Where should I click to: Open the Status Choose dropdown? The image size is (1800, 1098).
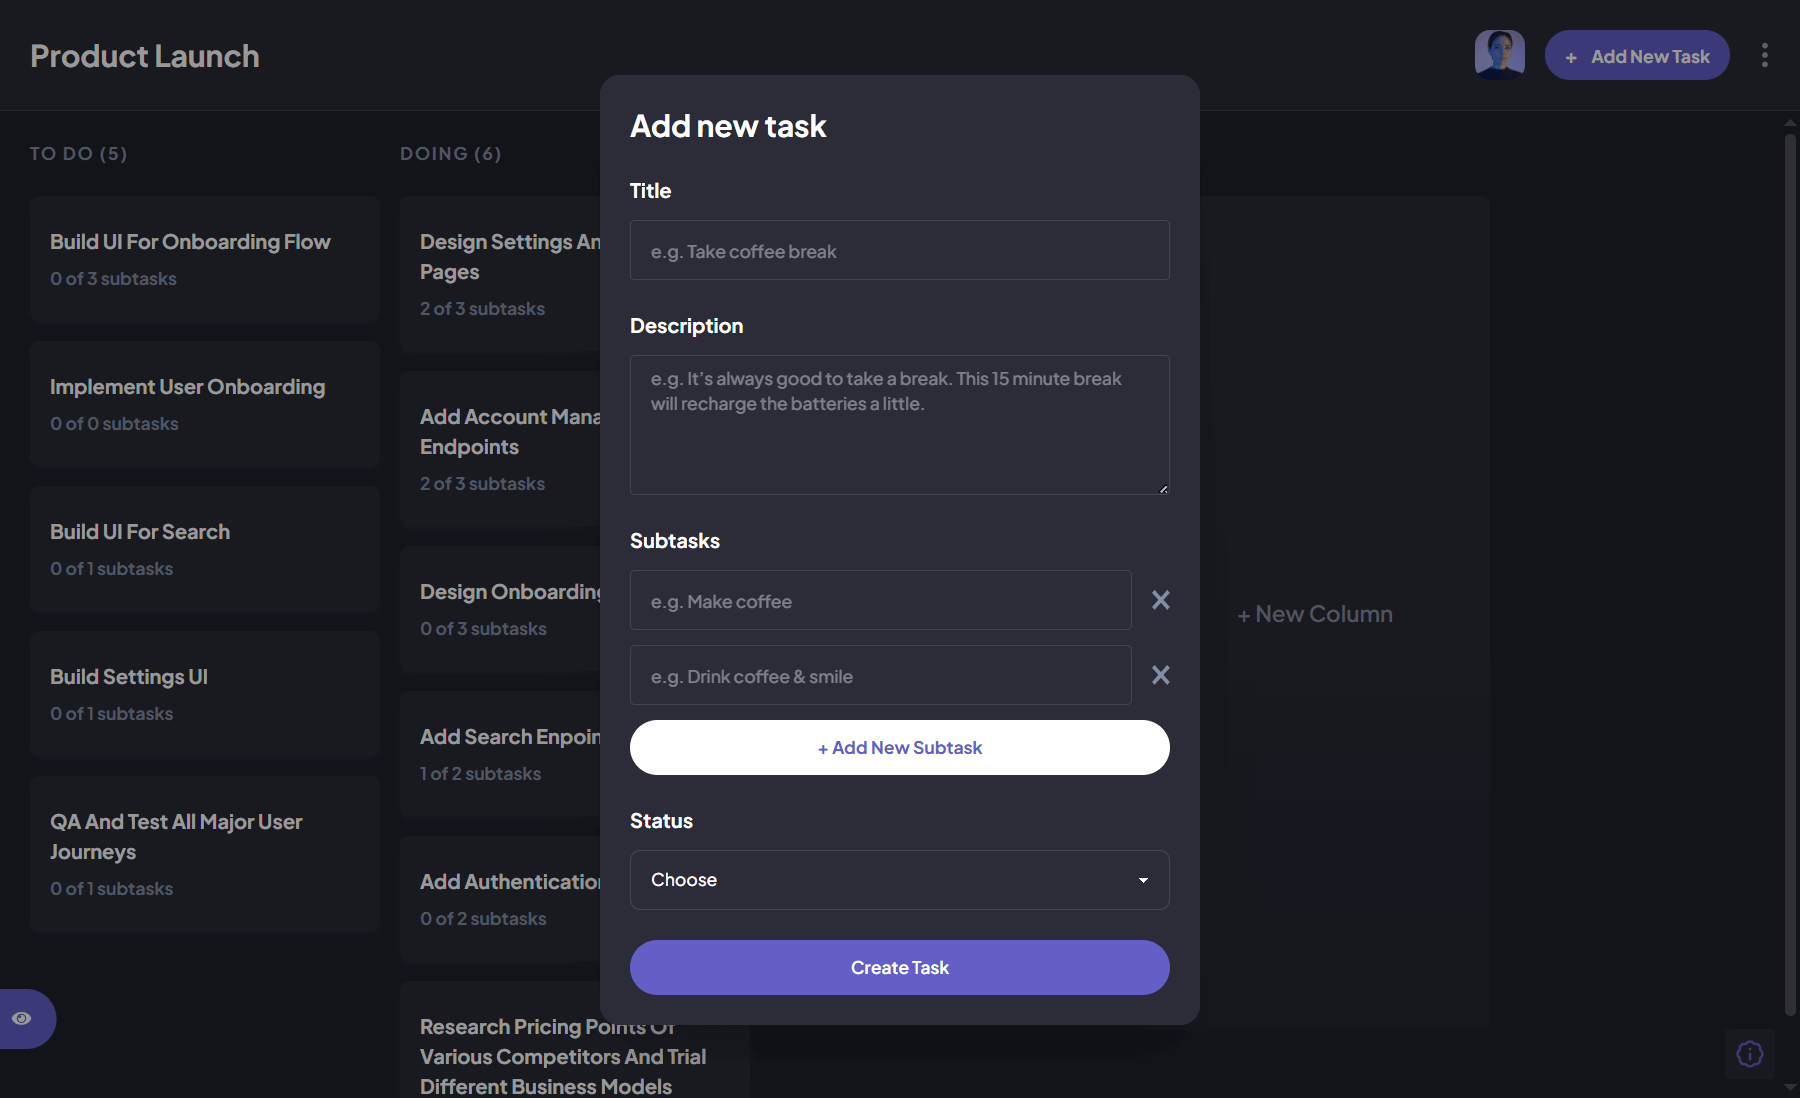click(x=899, y=880)
